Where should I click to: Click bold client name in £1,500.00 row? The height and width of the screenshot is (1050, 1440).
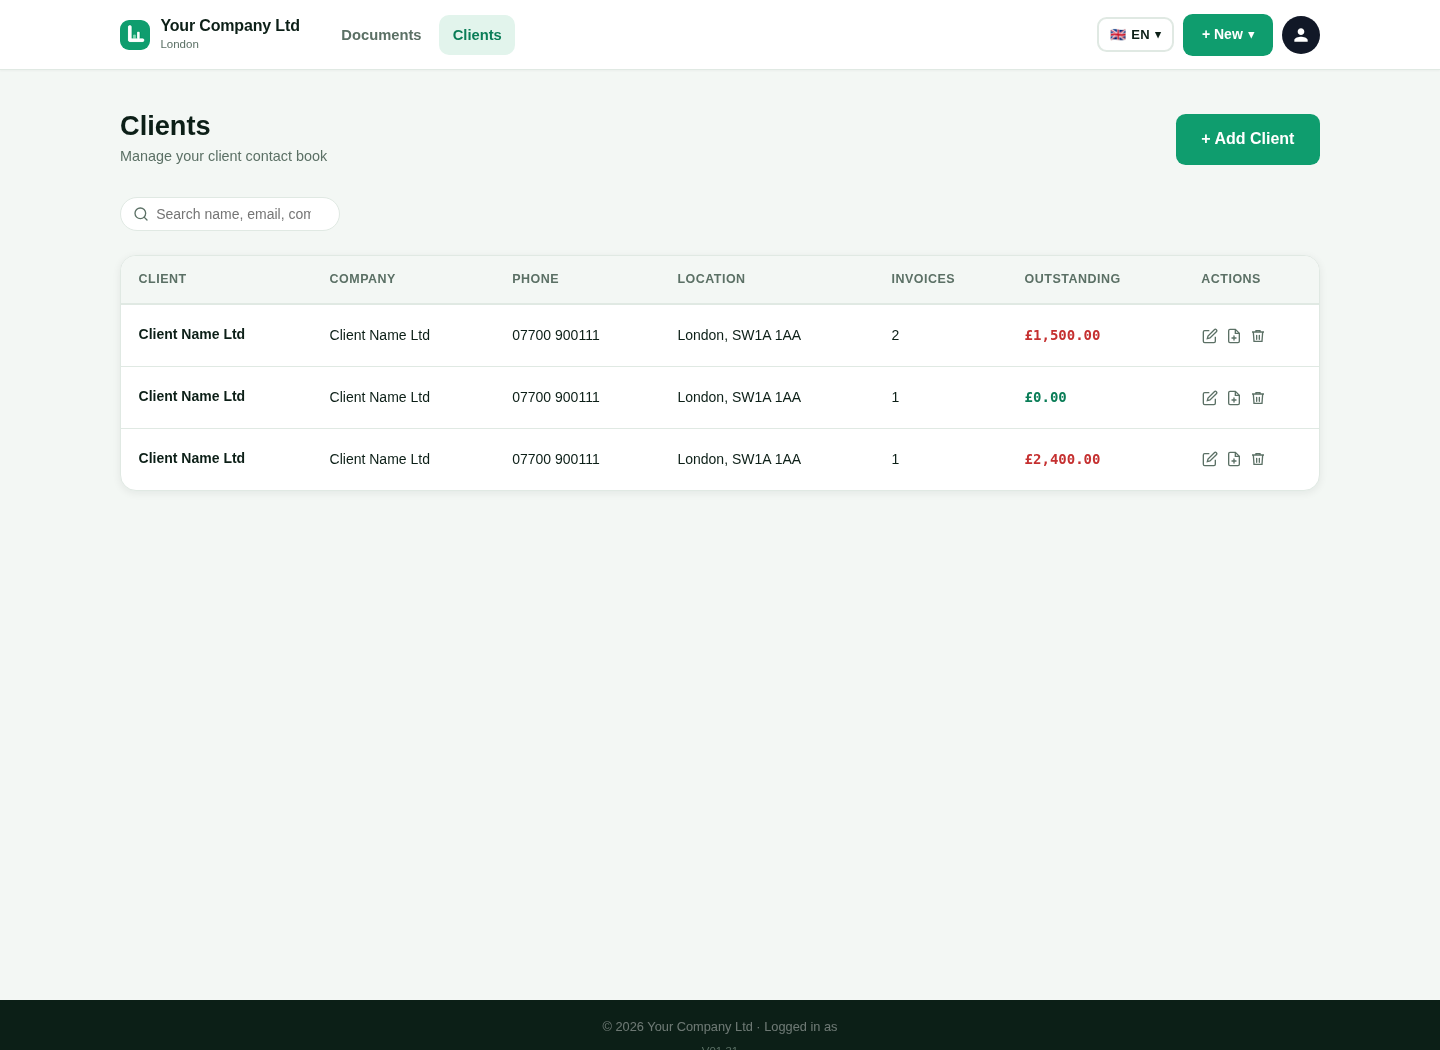(x=192, y=334)
